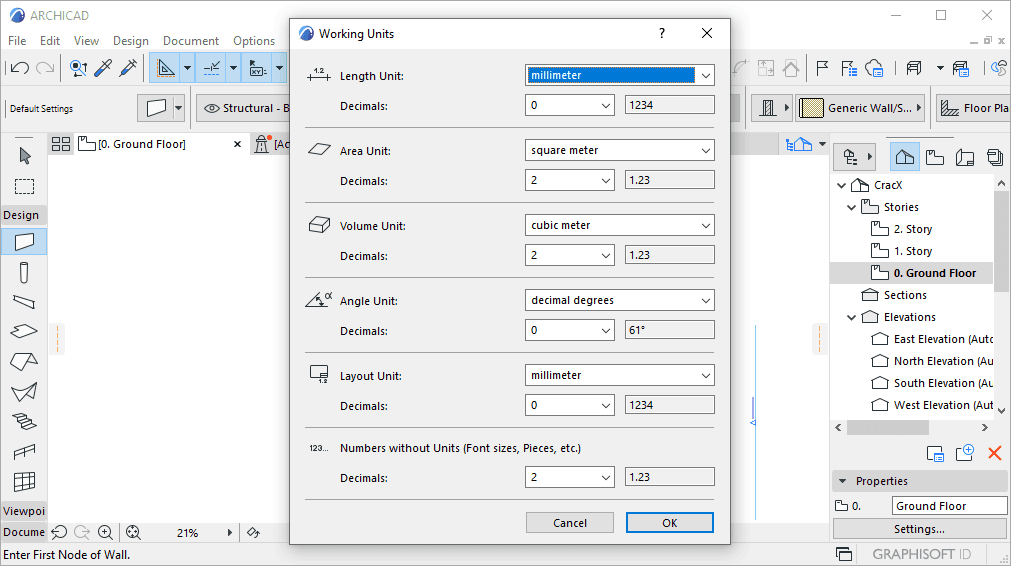Open Length Unit Decimals dropdown
The image size is (1011, 566).
(x=569, y=105)
